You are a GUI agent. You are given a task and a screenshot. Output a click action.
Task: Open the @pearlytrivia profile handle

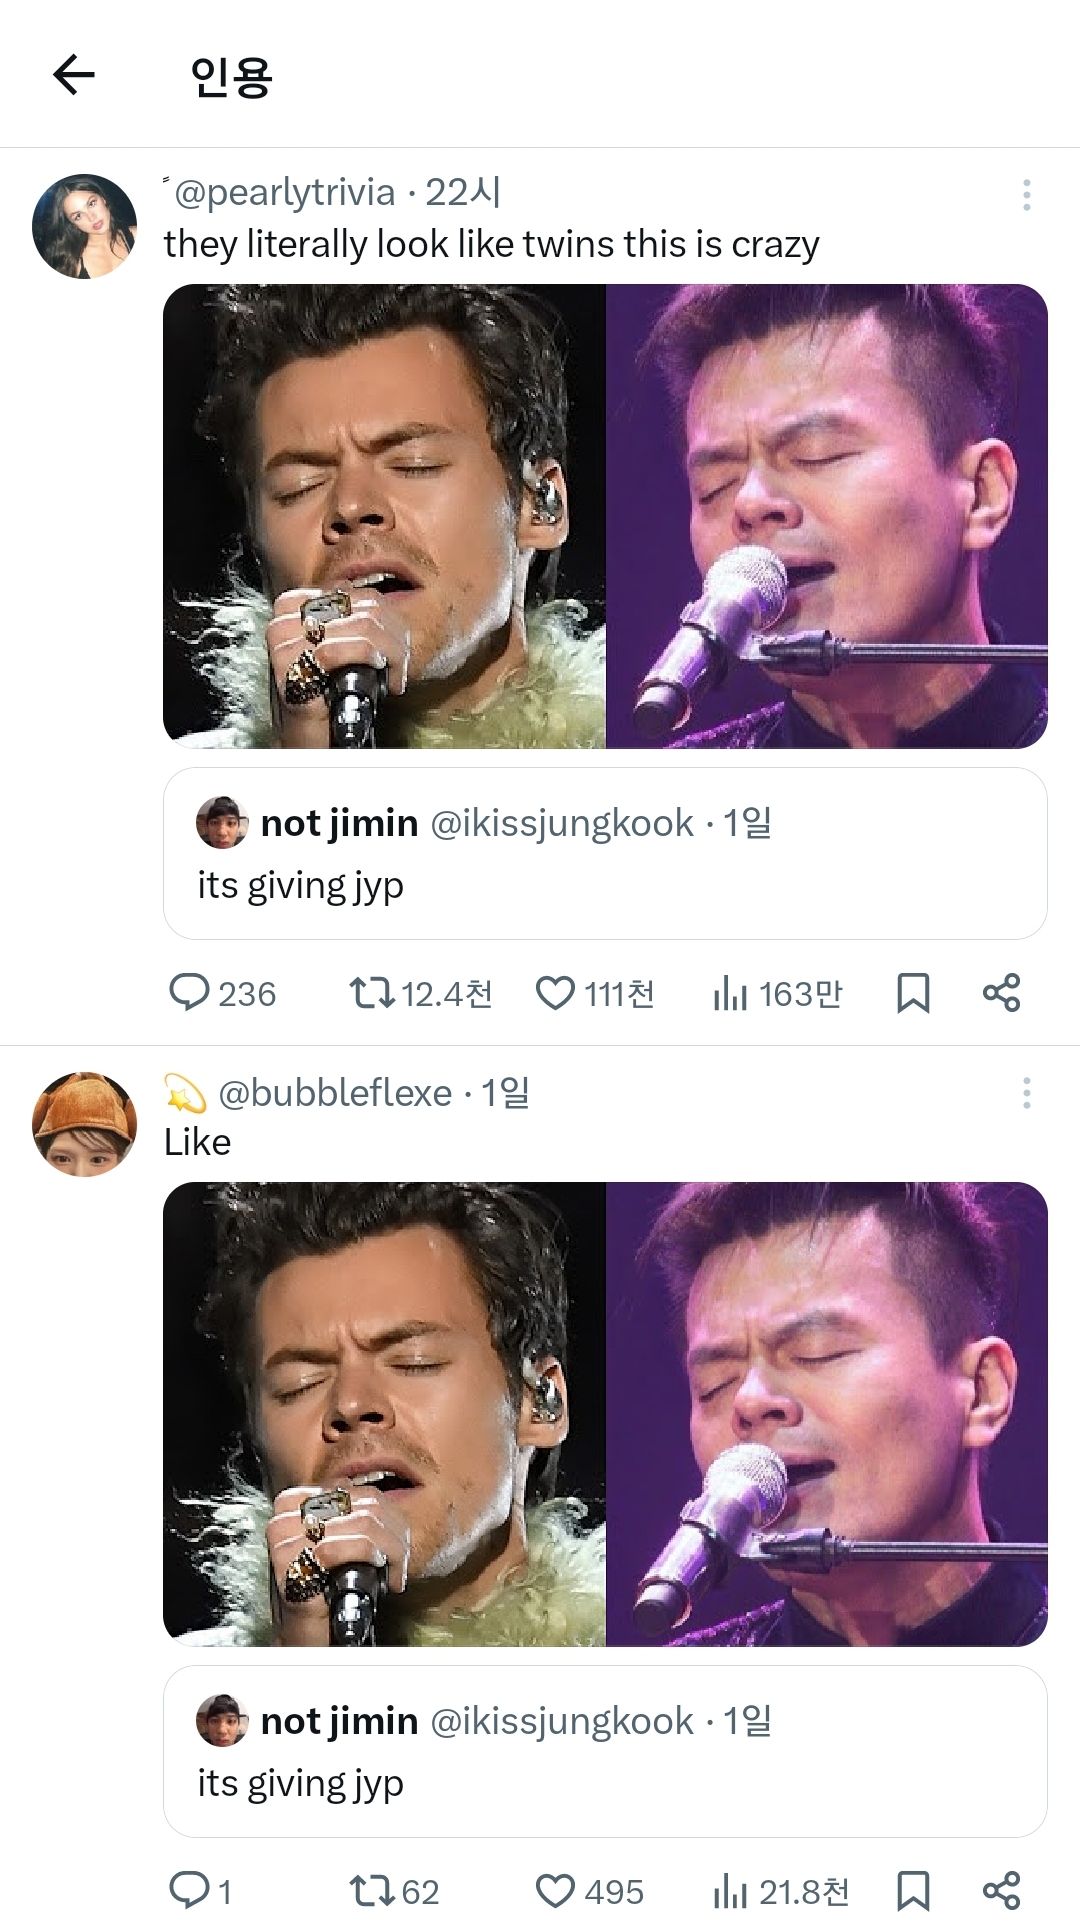pyautogui.click(x=284, y=192)
